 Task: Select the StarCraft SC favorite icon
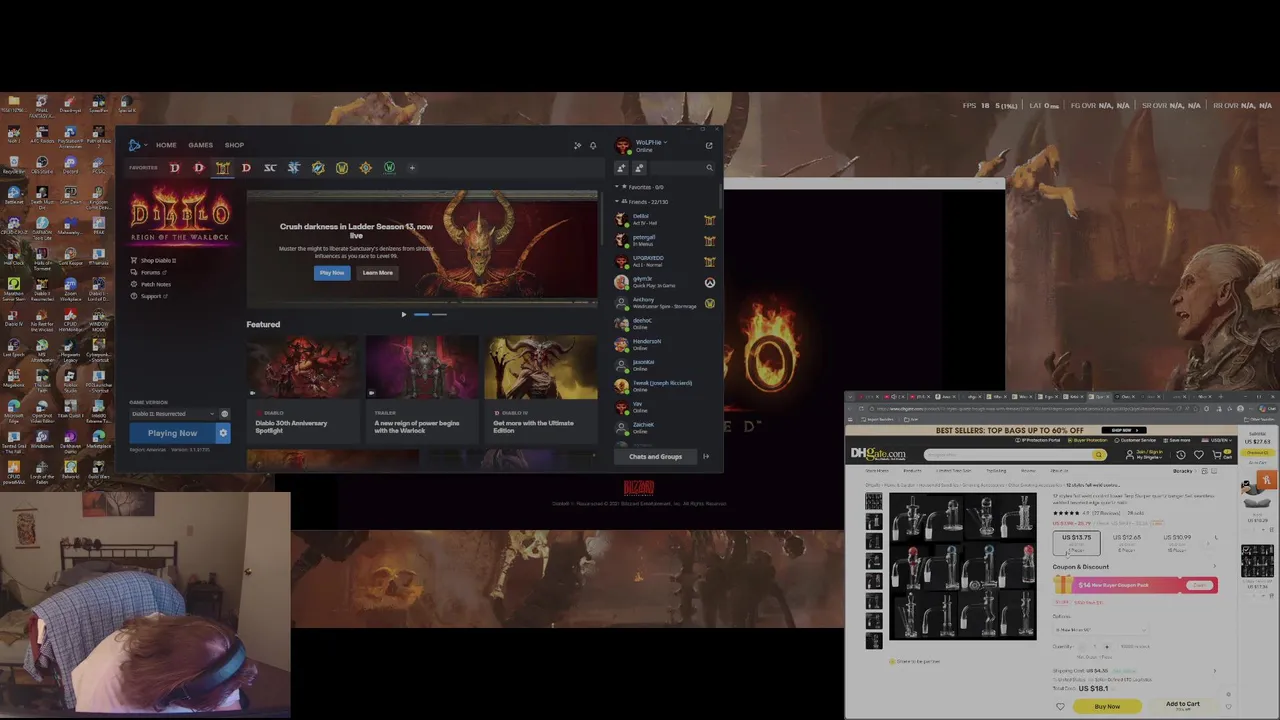click(x=270, y=168)
